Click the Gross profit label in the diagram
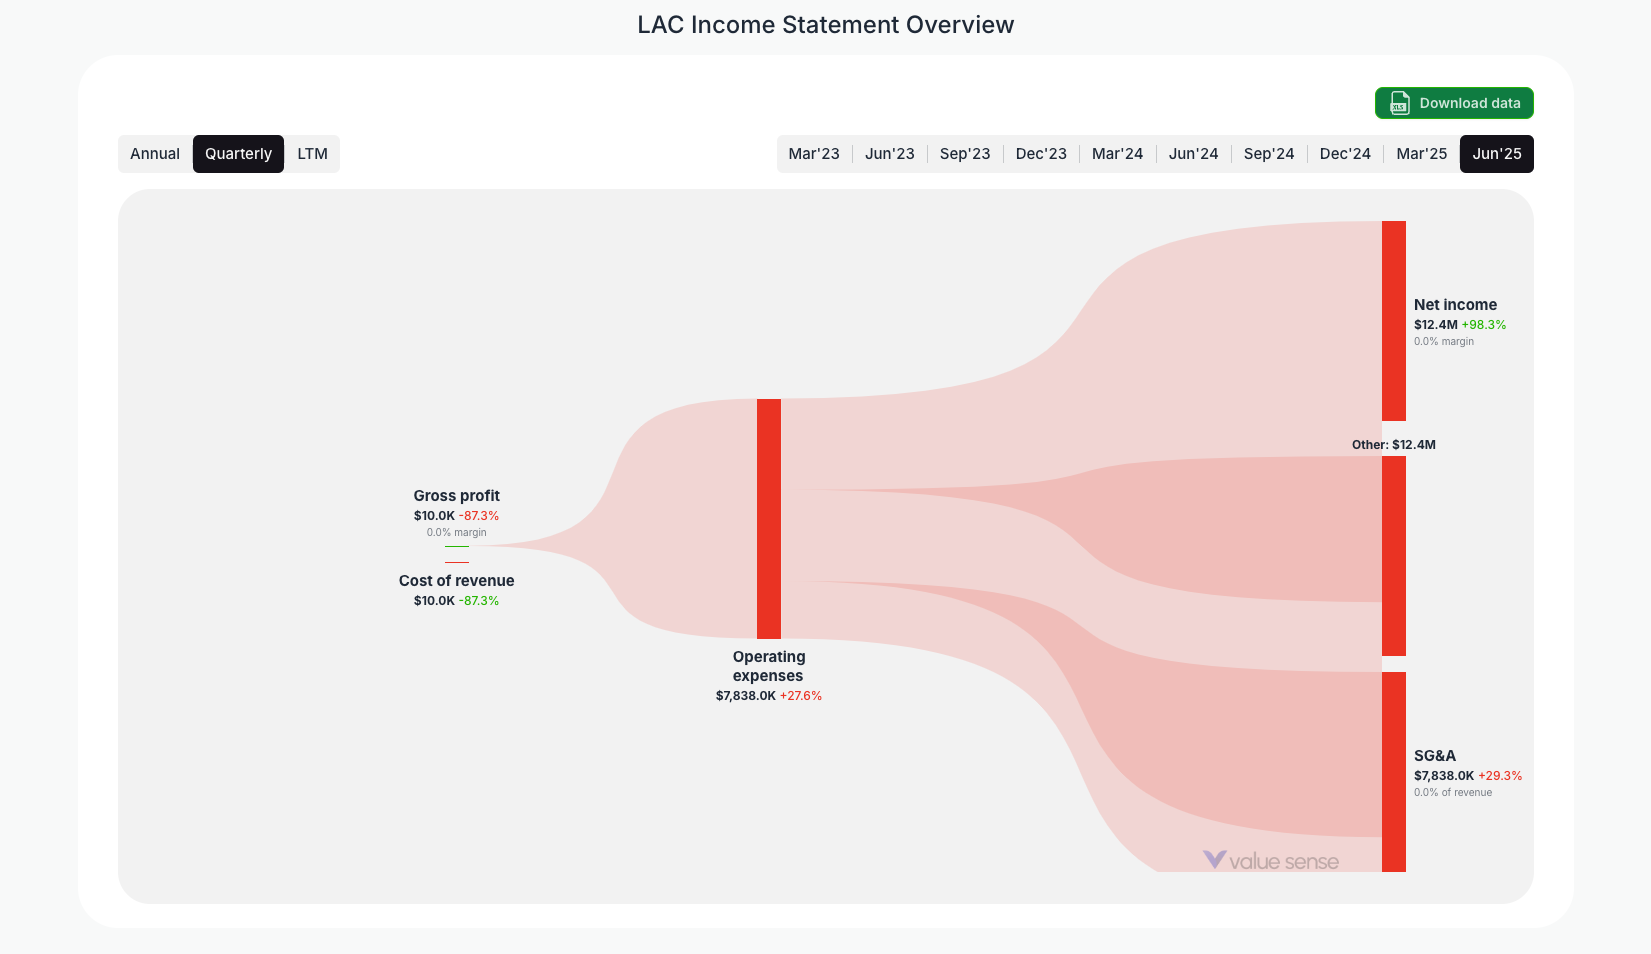The image size is (1651, 954). (x=456, y=495)
